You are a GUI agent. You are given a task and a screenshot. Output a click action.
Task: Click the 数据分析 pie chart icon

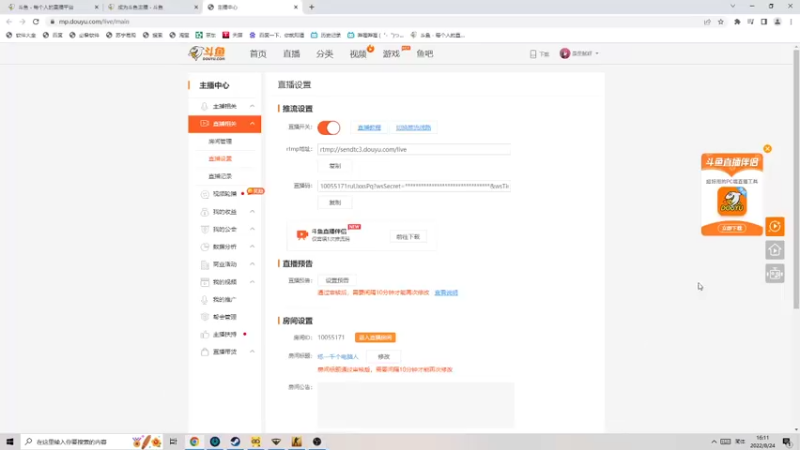click(x=205, y=246)
